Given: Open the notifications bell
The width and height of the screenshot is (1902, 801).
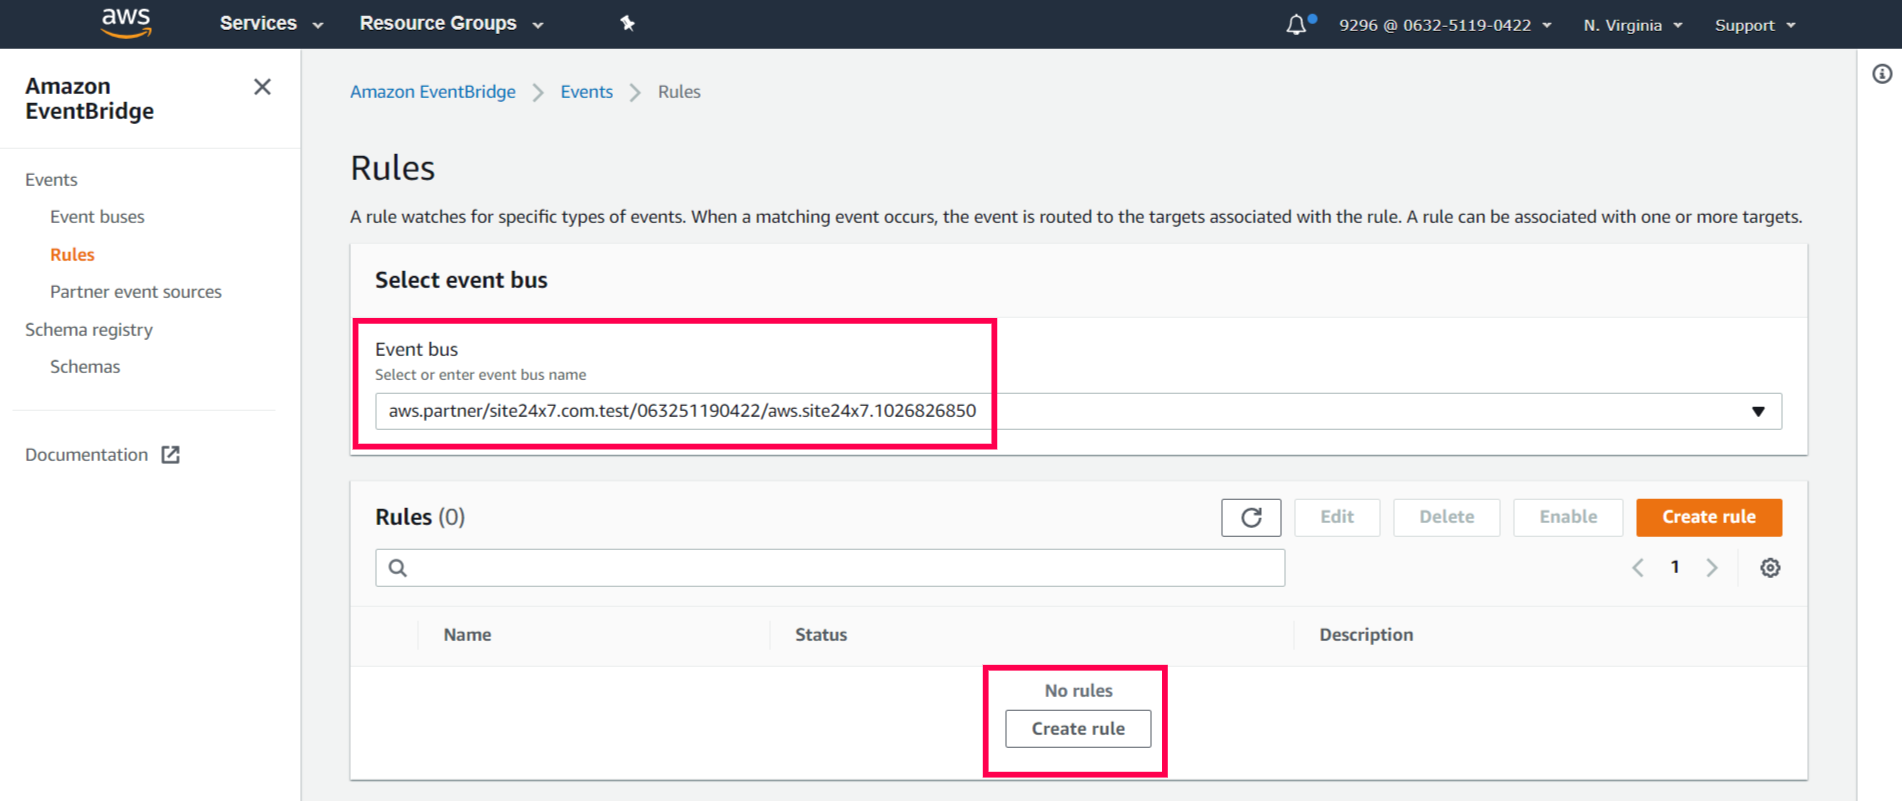Looking at the screenshot, I should 1296,24.
